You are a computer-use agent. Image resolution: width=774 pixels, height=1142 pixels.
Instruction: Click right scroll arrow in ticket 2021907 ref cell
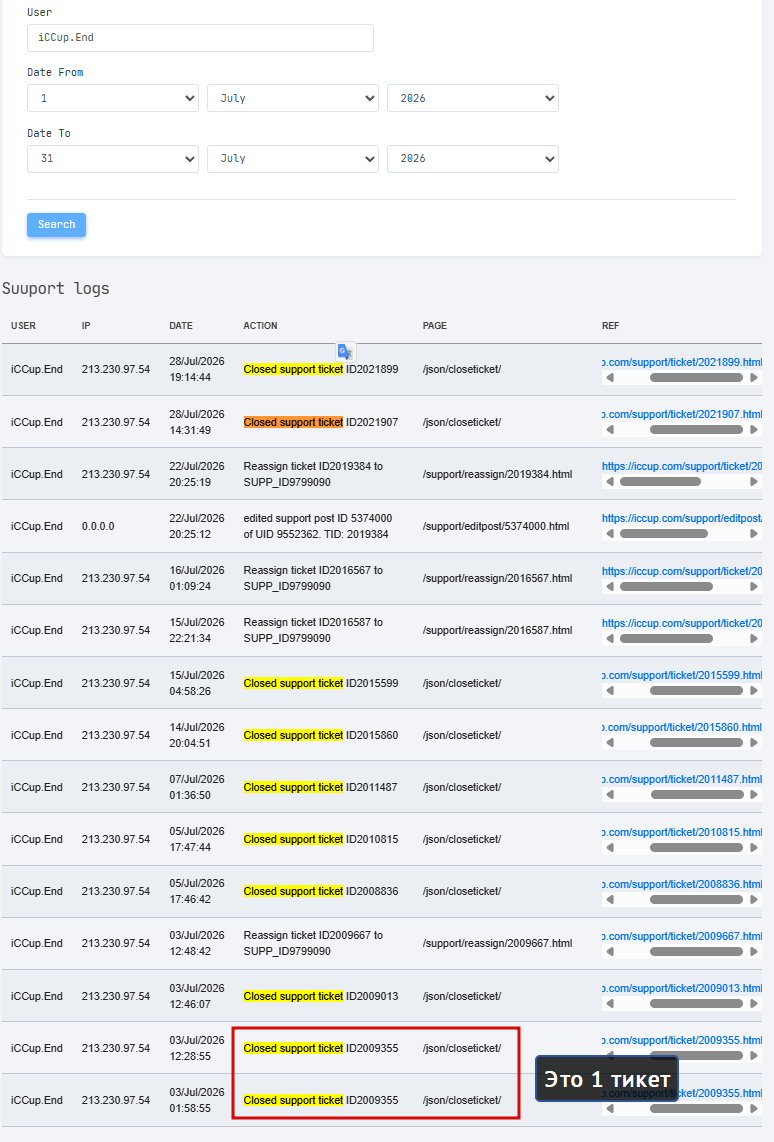coord(754,430)
